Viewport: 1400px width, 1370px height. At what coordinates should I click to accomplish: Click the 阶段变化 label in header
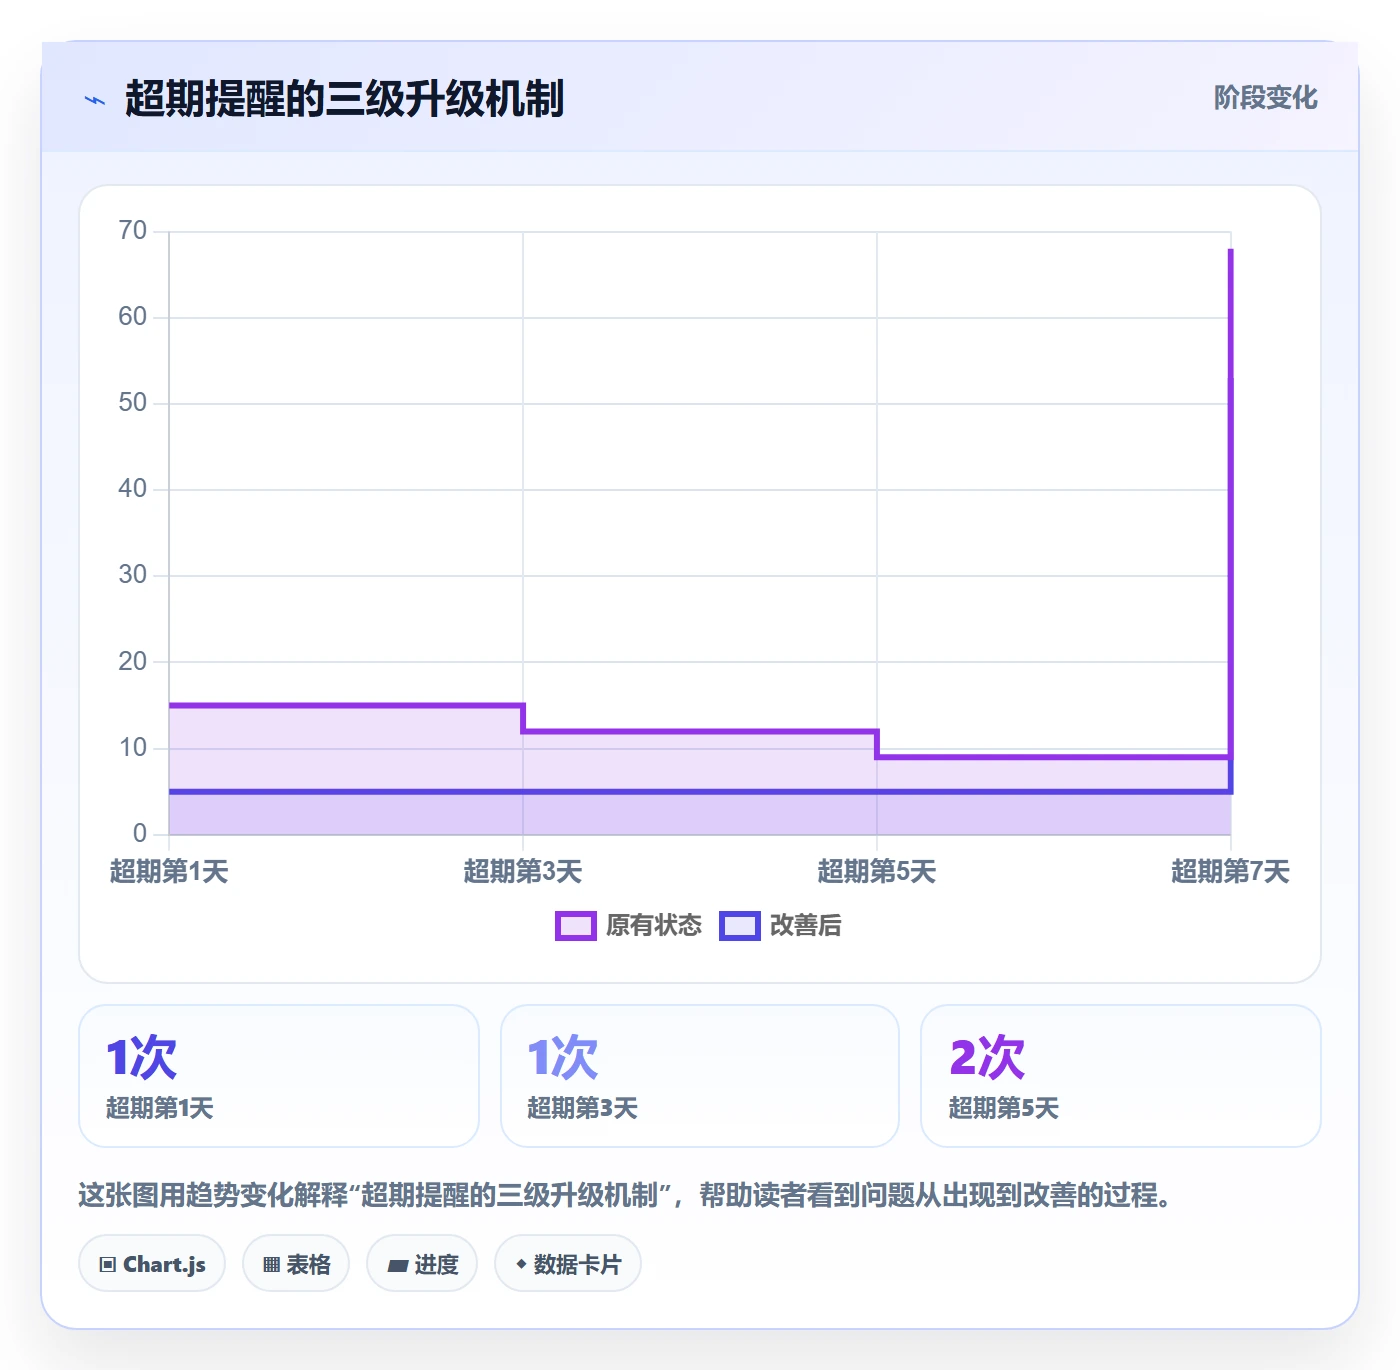[x=1265, y=98]
